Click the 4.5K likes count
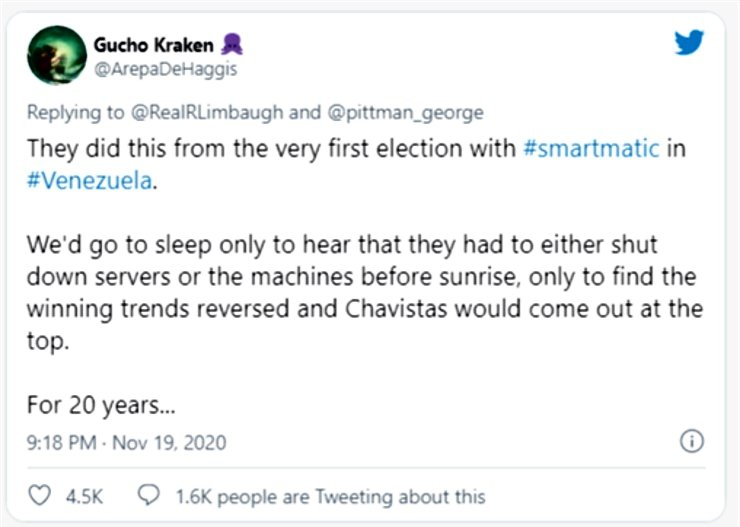 pos(82,495)
